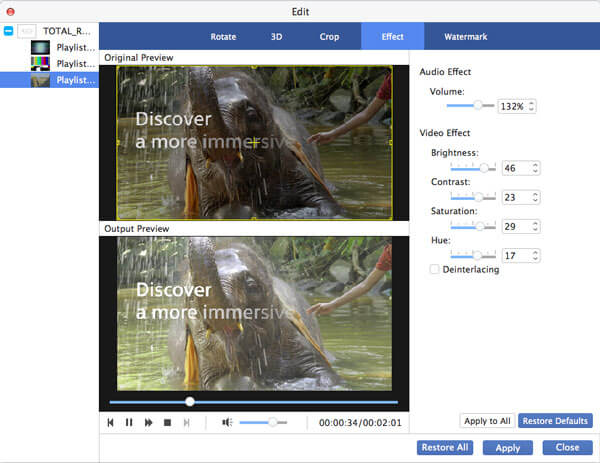Pause the video preview

click(129, 422)
